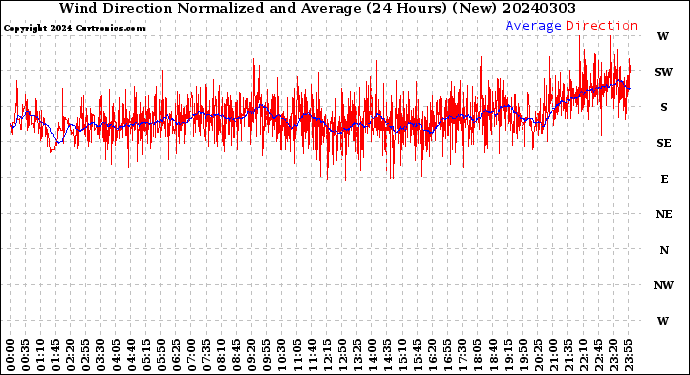Click the '14:35' time axis label
The height and width of the screenshot is (375, 690).
pyautogui.click(x=387, y=355)
